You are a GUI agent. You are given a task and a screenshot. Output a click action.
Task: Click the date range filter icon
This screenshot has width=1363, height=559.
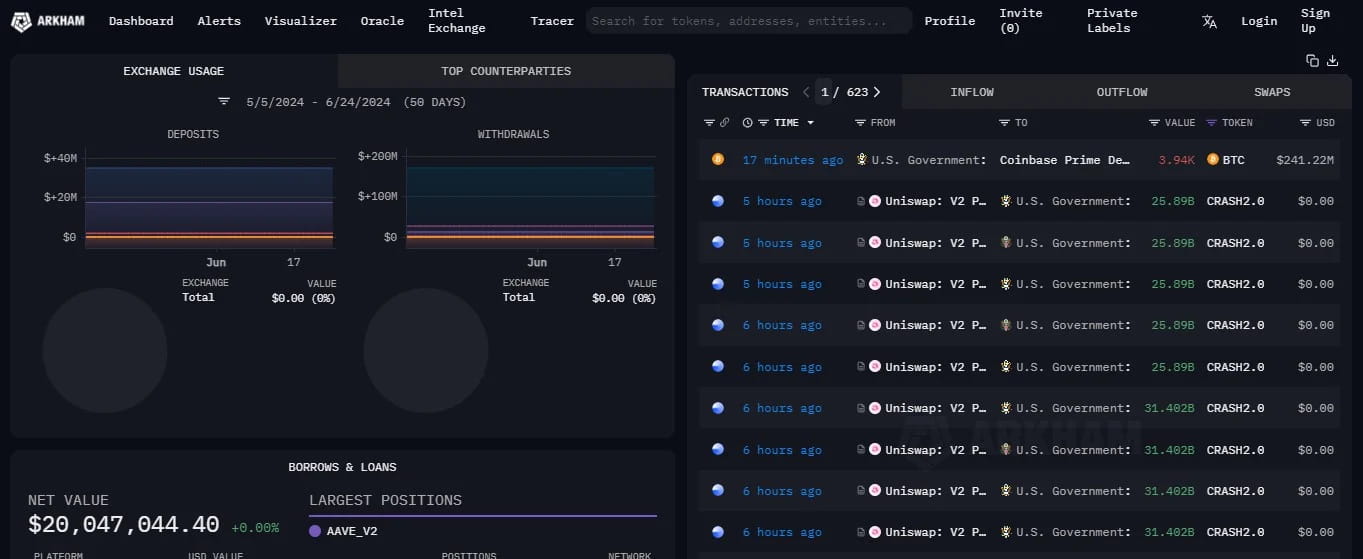click(224, 102)
